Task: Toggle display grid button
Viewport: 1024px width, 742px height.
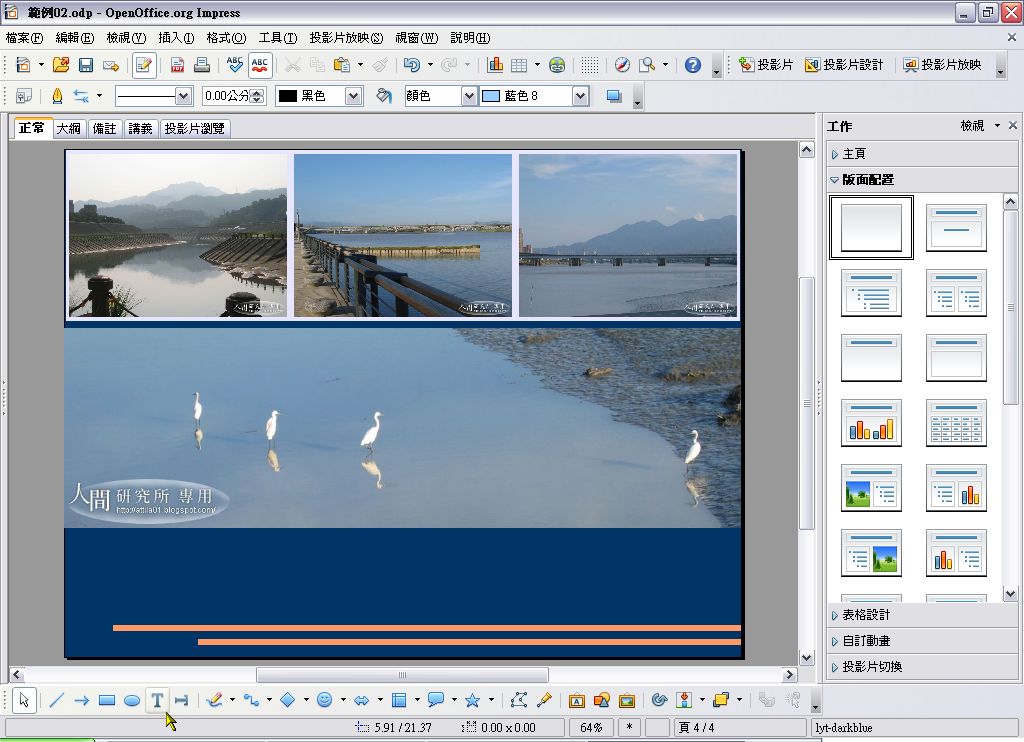Action: pos(590,65)
